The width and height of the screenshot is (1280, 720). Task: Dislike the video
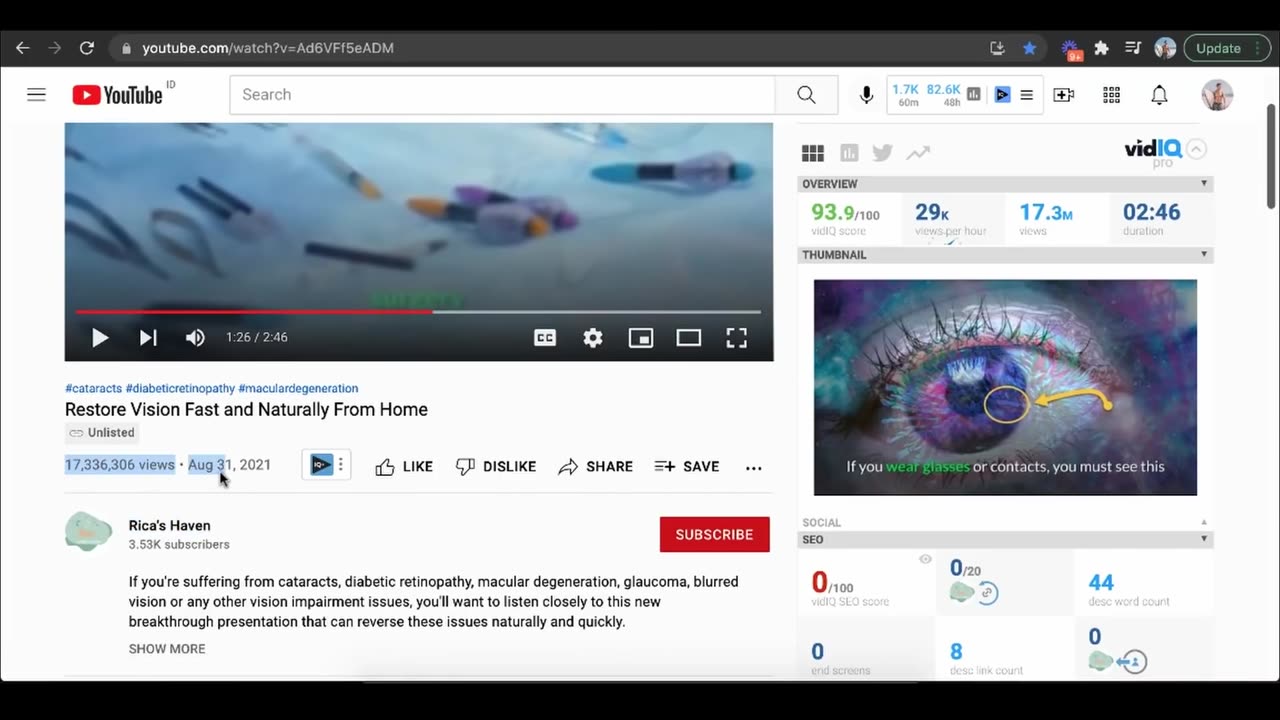(x=496, y=467)
